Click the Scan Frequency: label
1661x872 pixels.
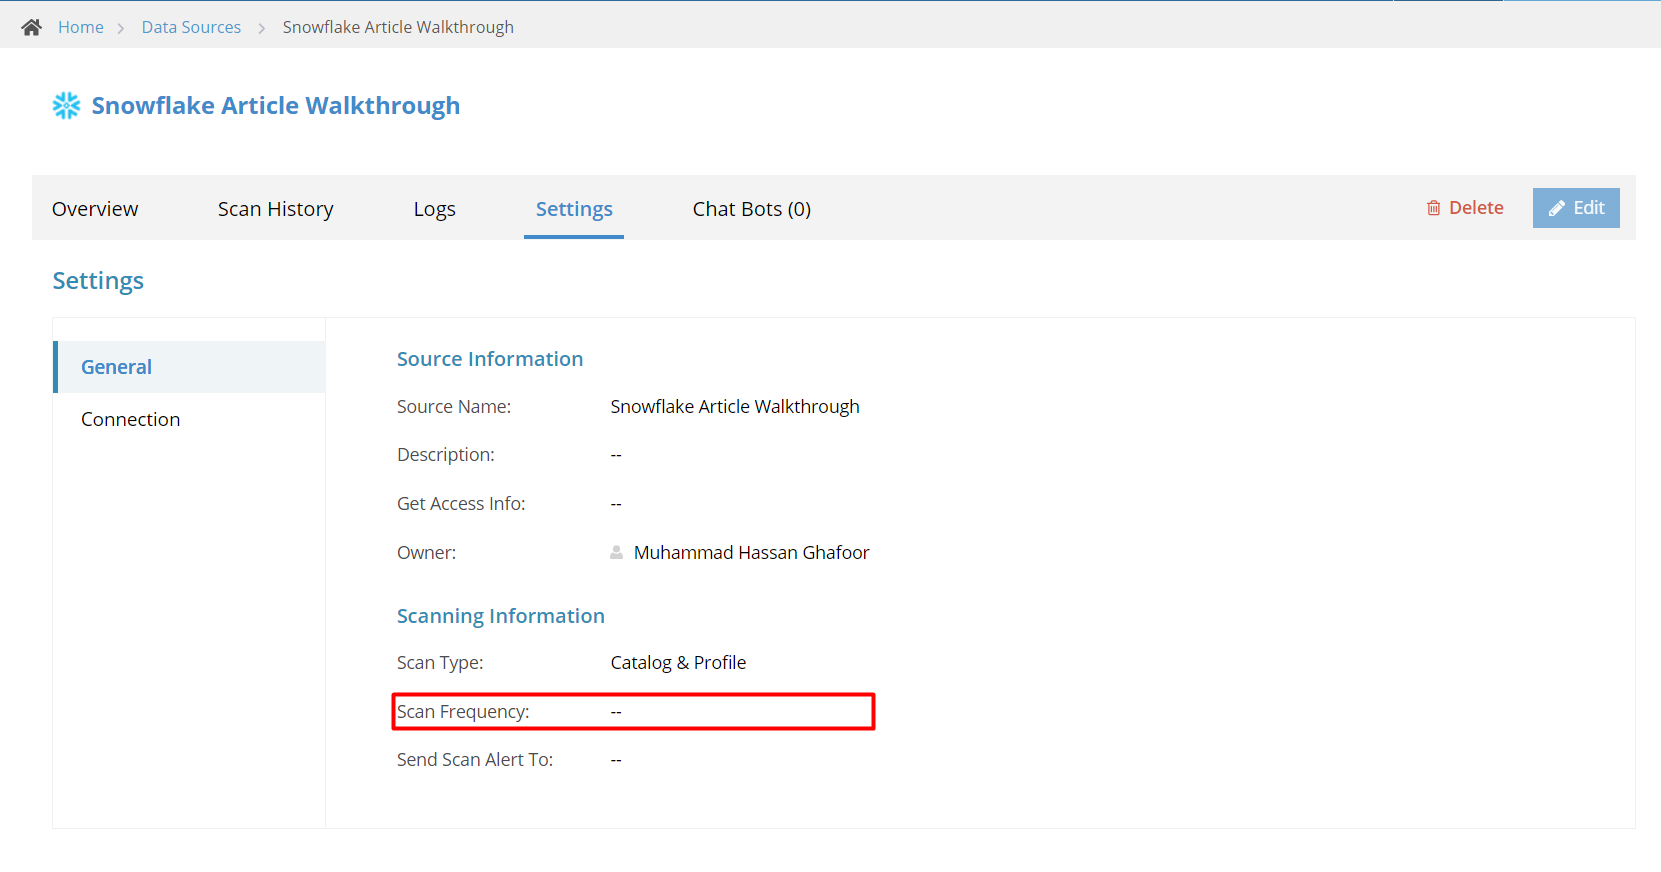click(x=463, y=711)
